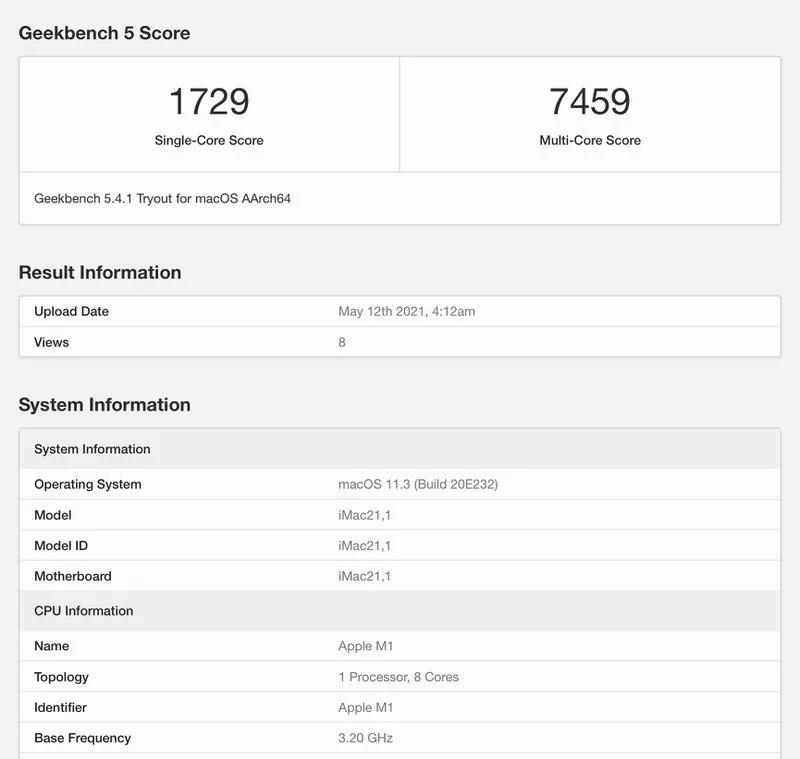Select the Views count of 8

click(340, 342)
